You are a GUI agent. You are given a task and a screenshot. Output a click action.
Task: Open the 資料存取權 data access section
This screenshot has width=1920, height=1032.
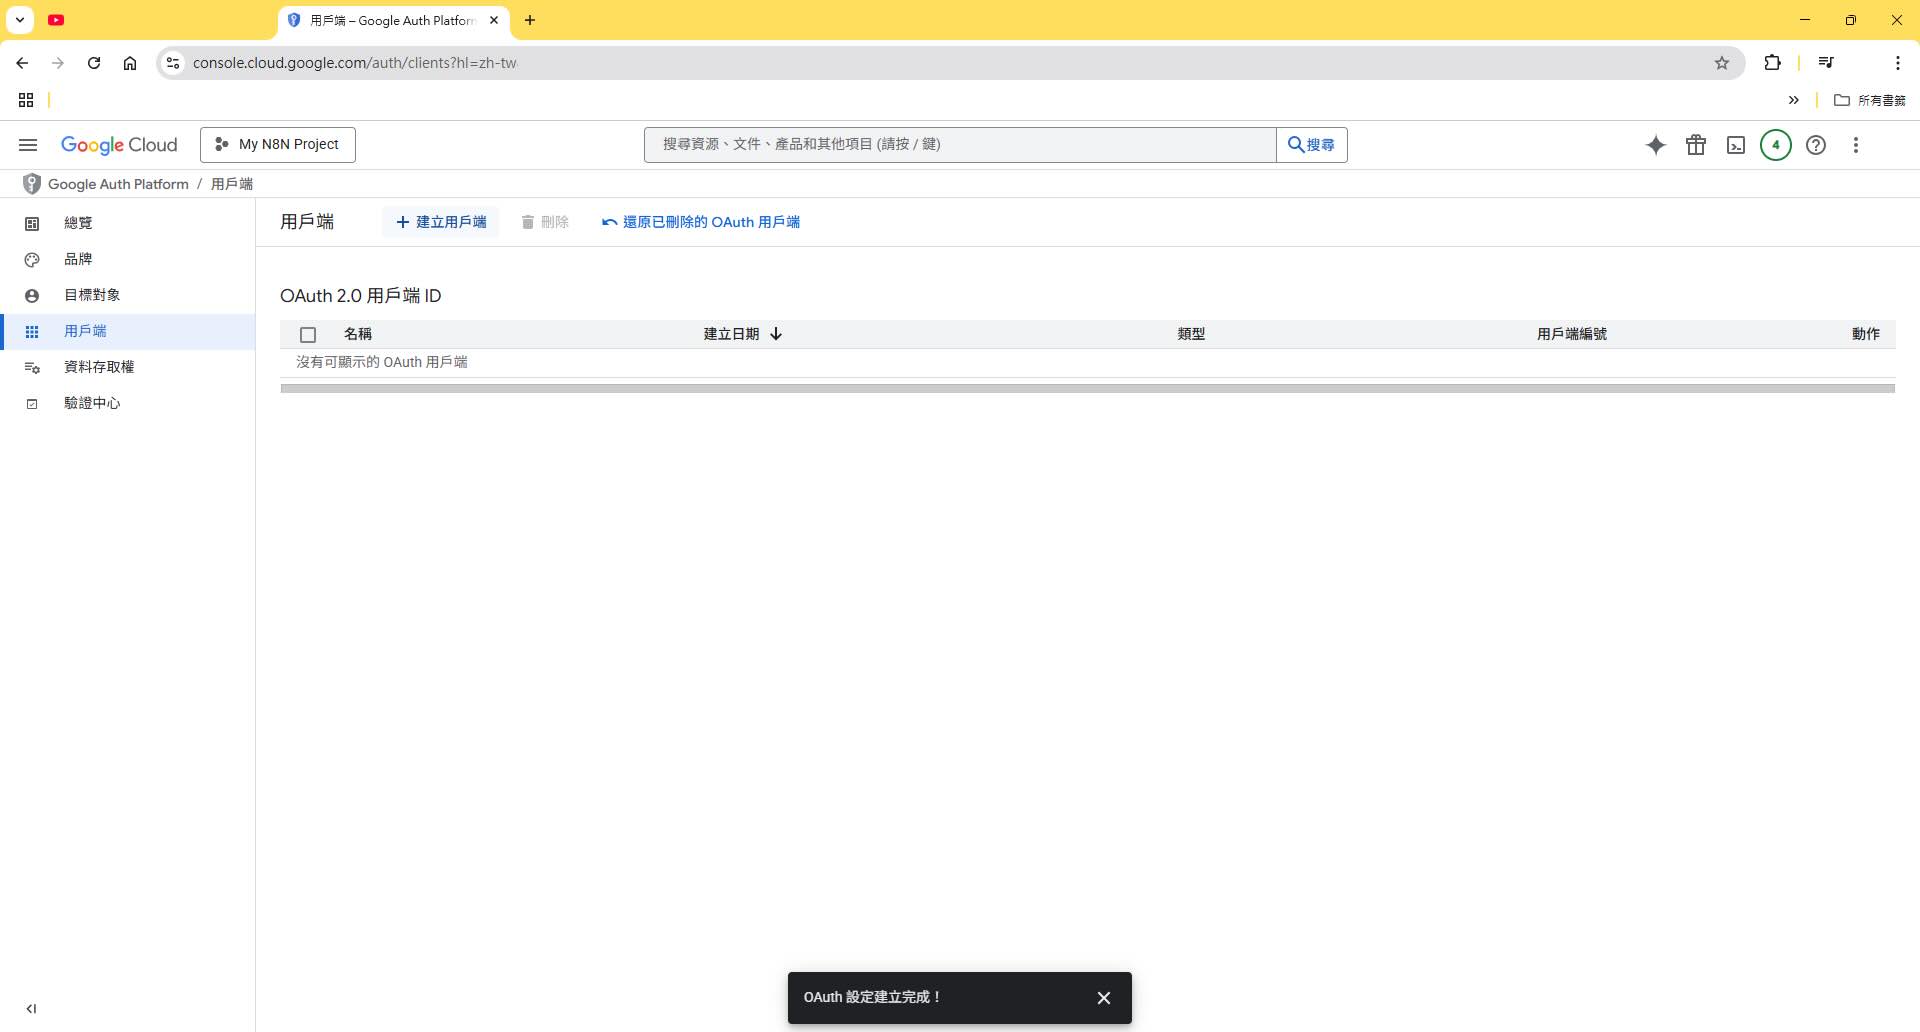tap(99, 367)
